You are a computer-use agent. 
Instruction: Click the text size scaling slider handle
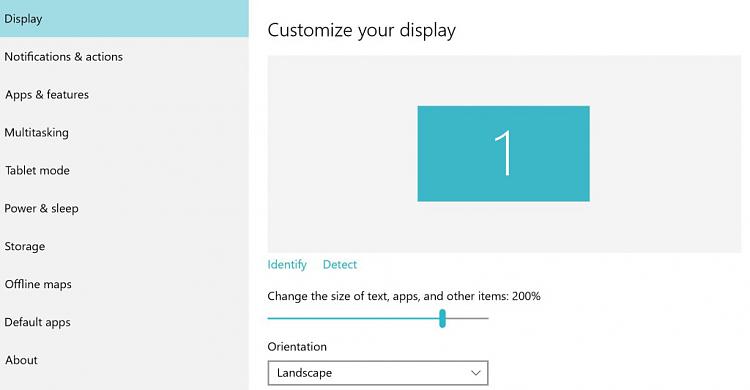click(x=442, y=318)
